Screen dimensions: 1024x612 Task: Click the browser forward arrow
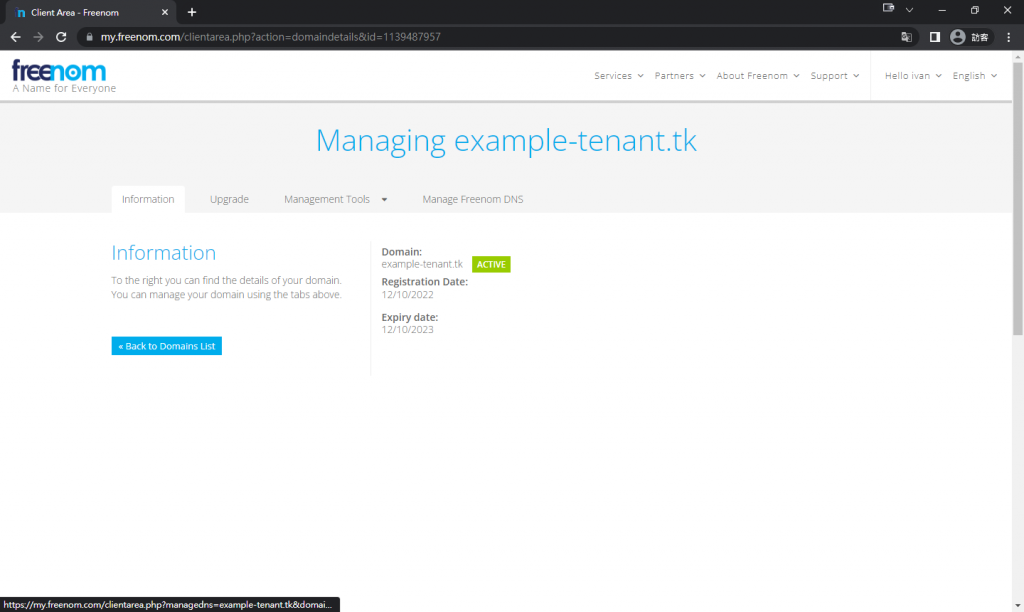tap(38, 37)
